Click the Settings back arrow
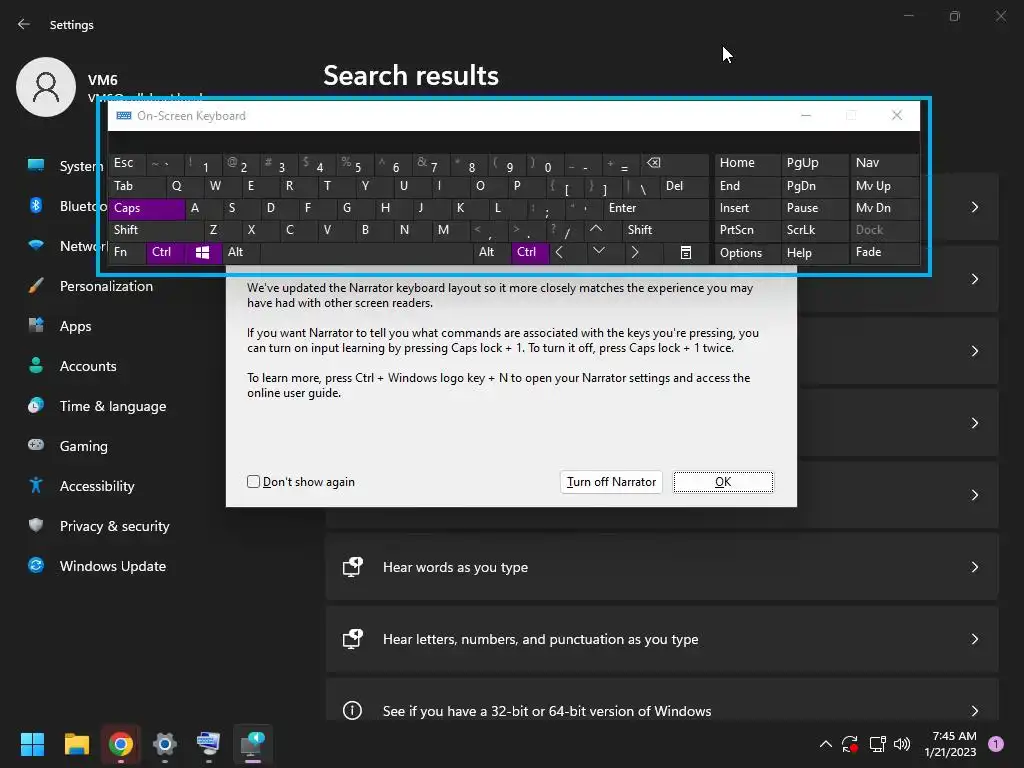Image resolution: width=1024 pixels, height=768 pixels. click(x=24, y=24)
